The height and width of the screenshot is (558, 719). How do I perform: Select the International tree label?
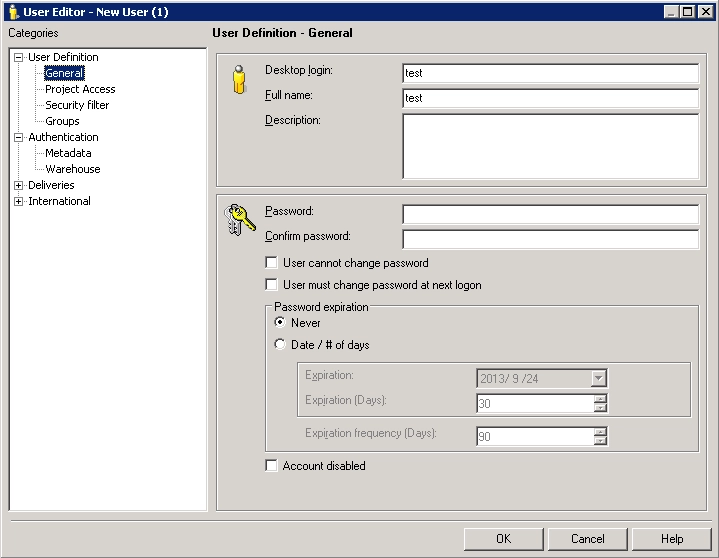[x=60, y=201]
